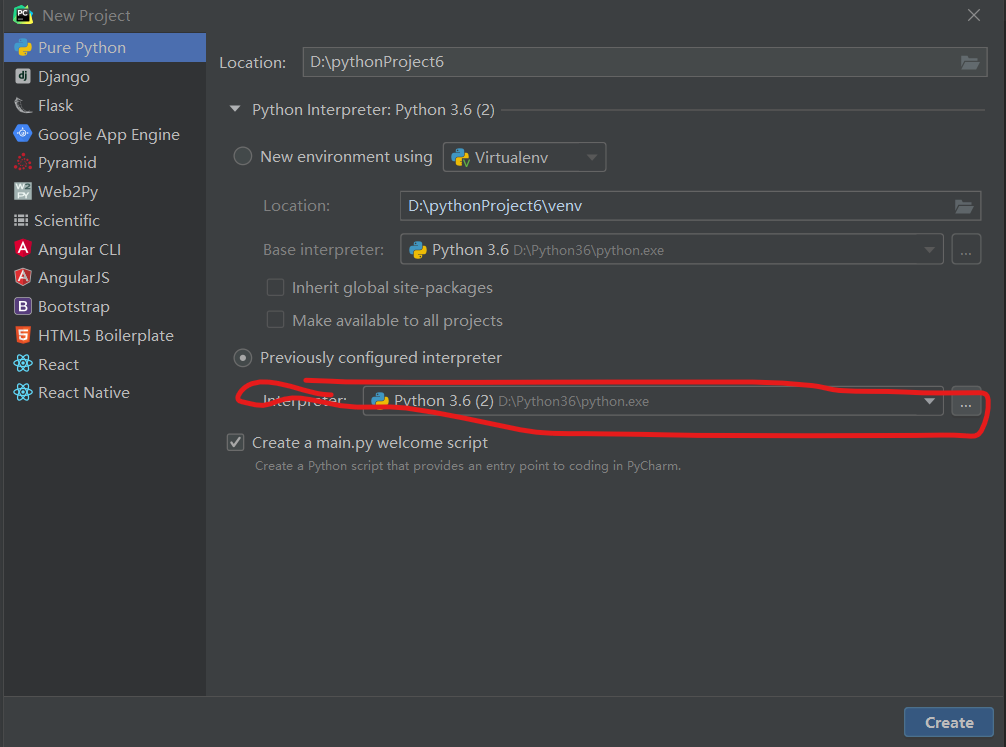Click the Create button

948,722
